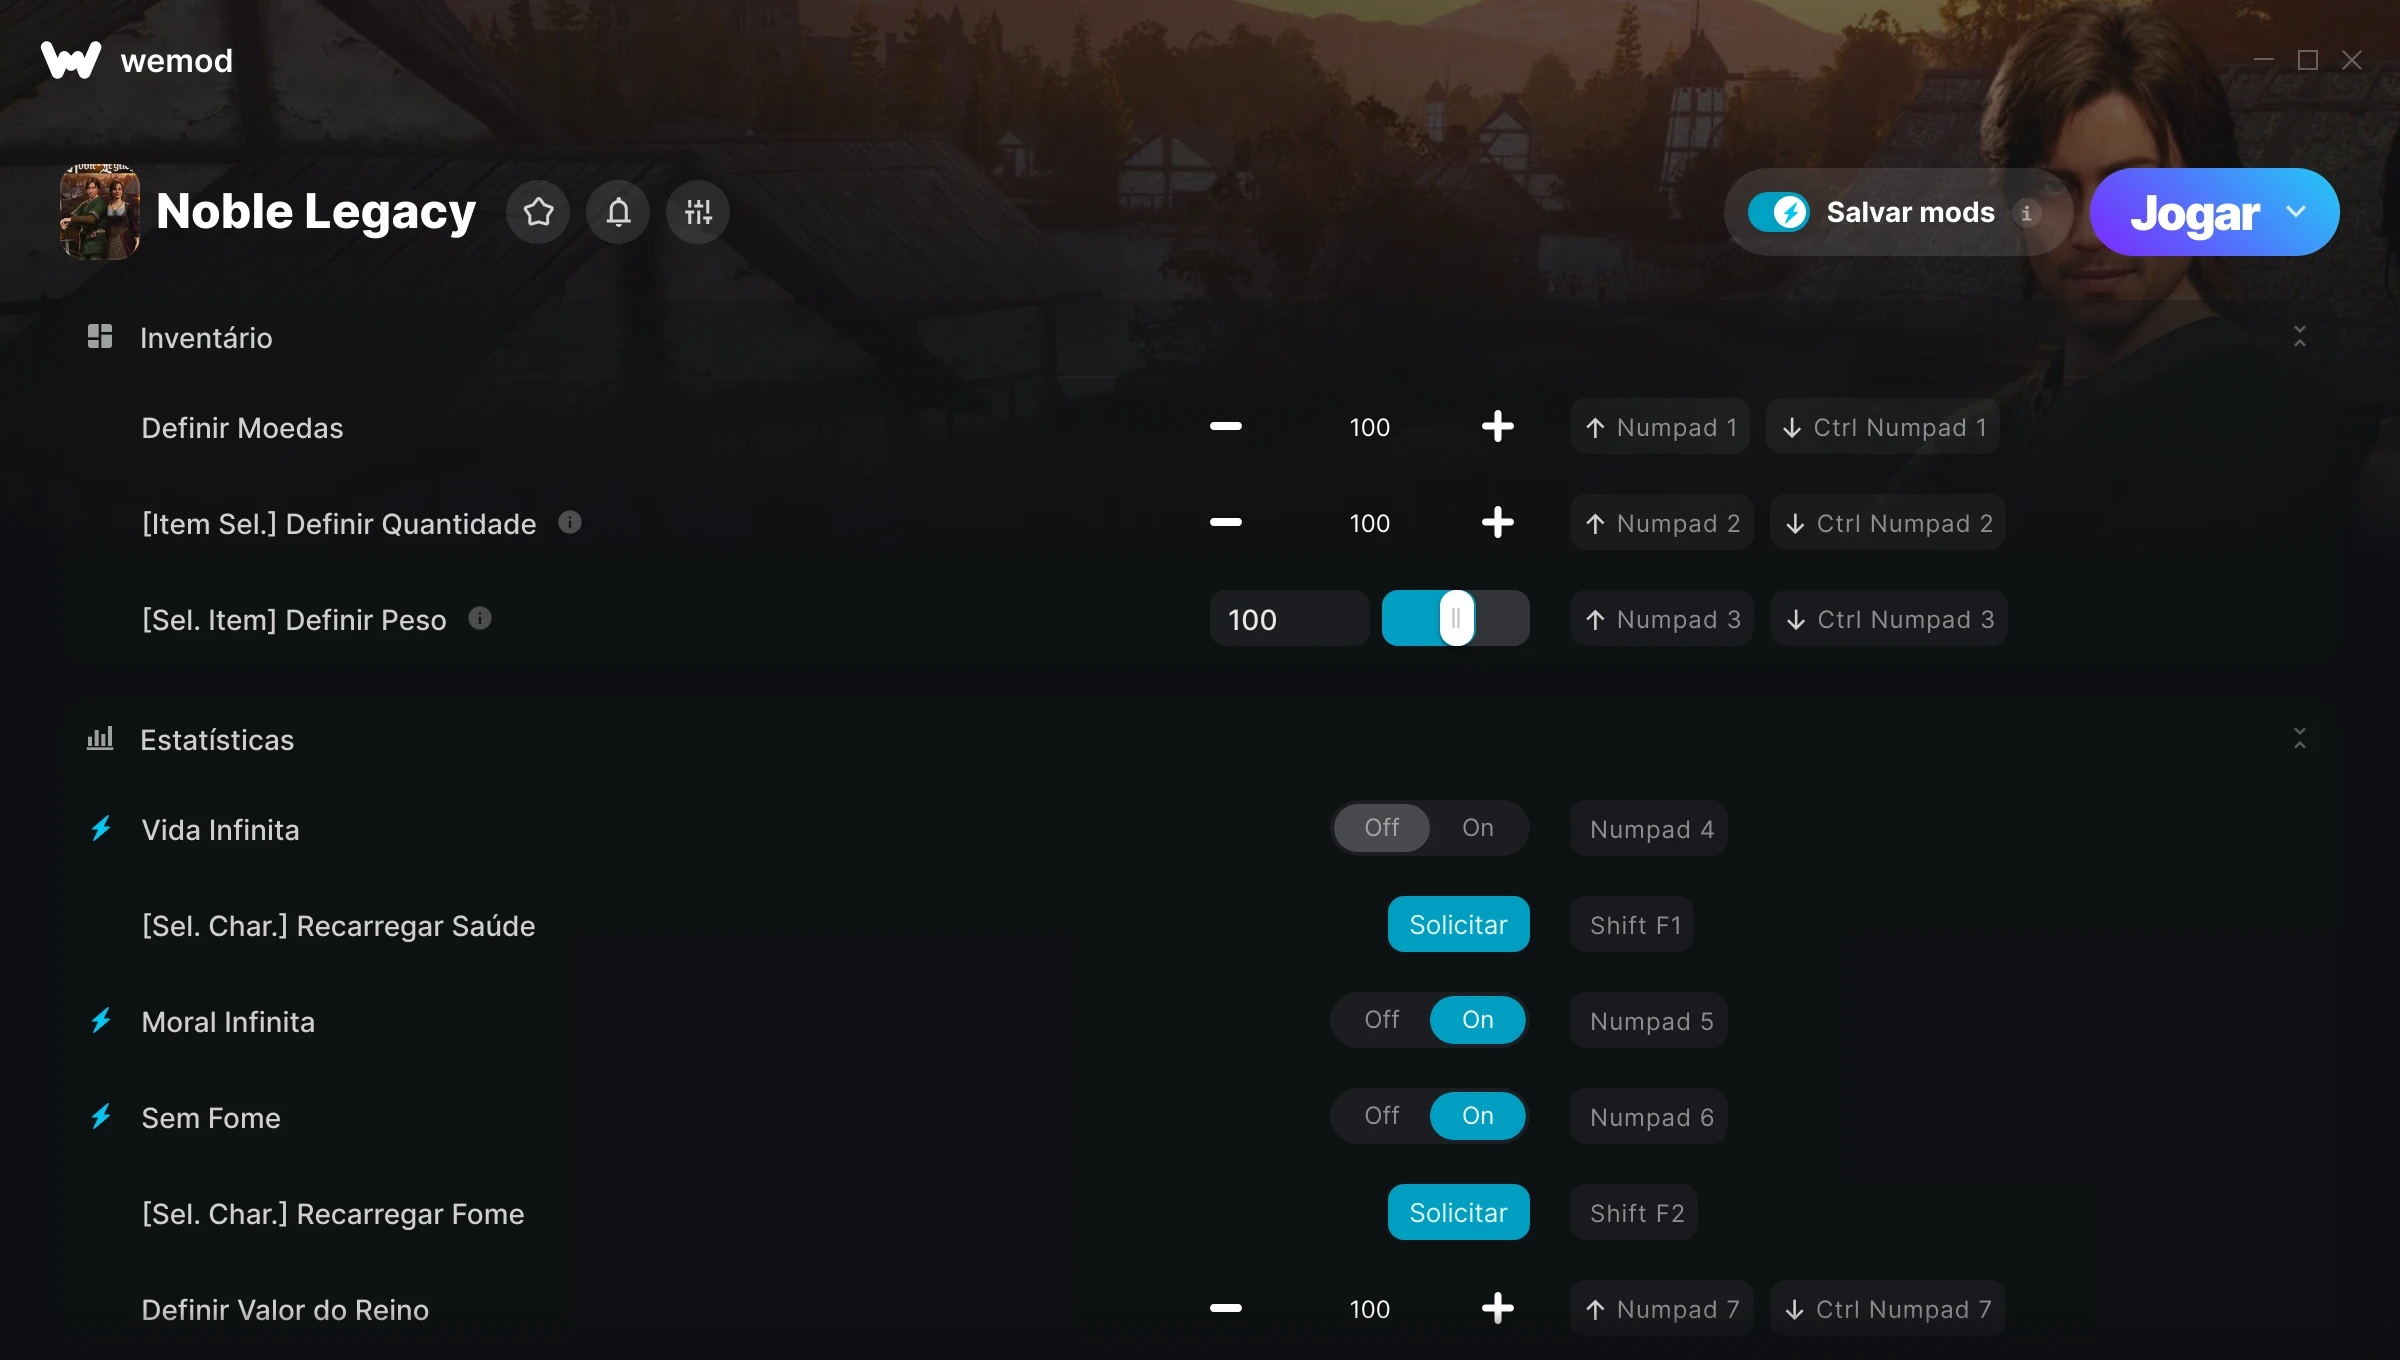Screen dimensions: 2400x1360
Task: Show info for Item Sel. Definir Quantidade
Action: pos(570,522)
